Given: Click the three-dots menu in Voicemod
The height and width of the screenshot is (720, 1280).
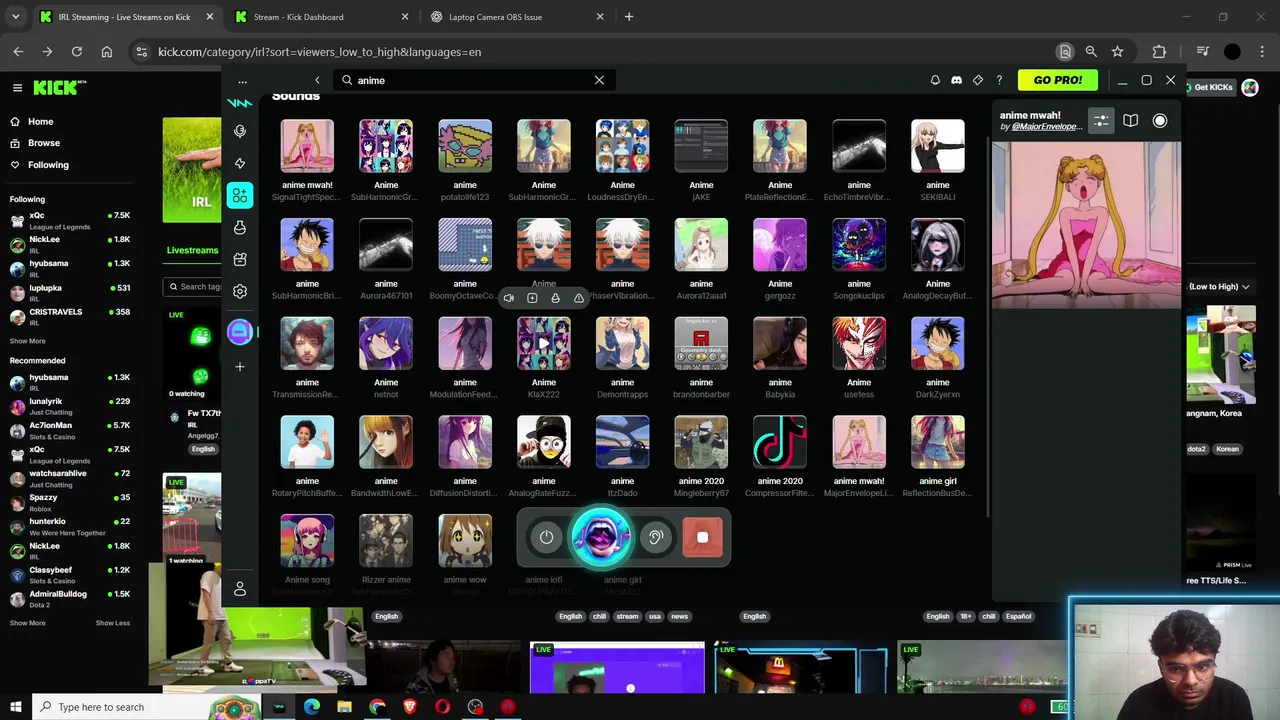Looking at the screenshot, I should tap(242, 81).
